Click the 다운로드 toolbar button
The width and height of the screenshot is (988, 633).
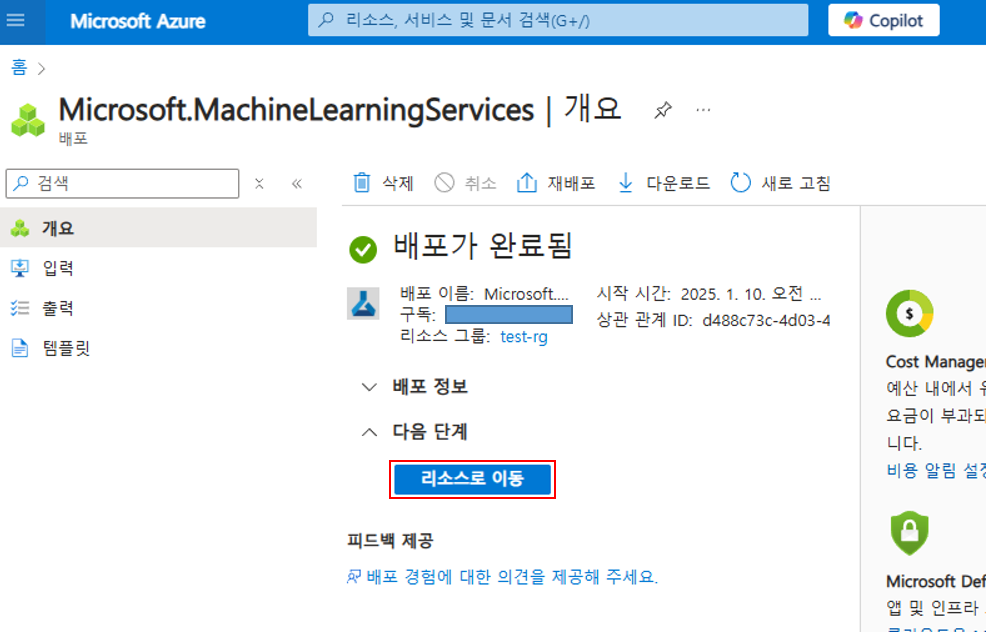point(663,183)
